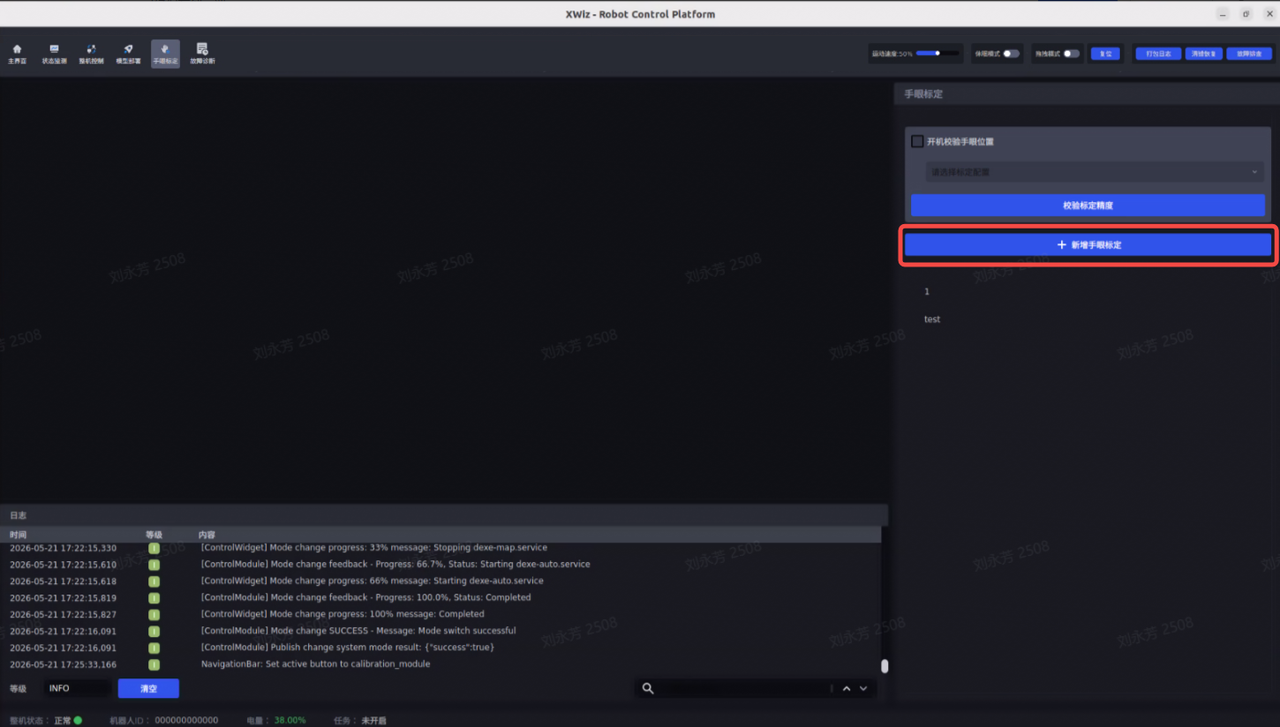The height and width of the screenshot is (727, 1280).
Task: Minimize the XWiz window
Action: click(1223, 14)
